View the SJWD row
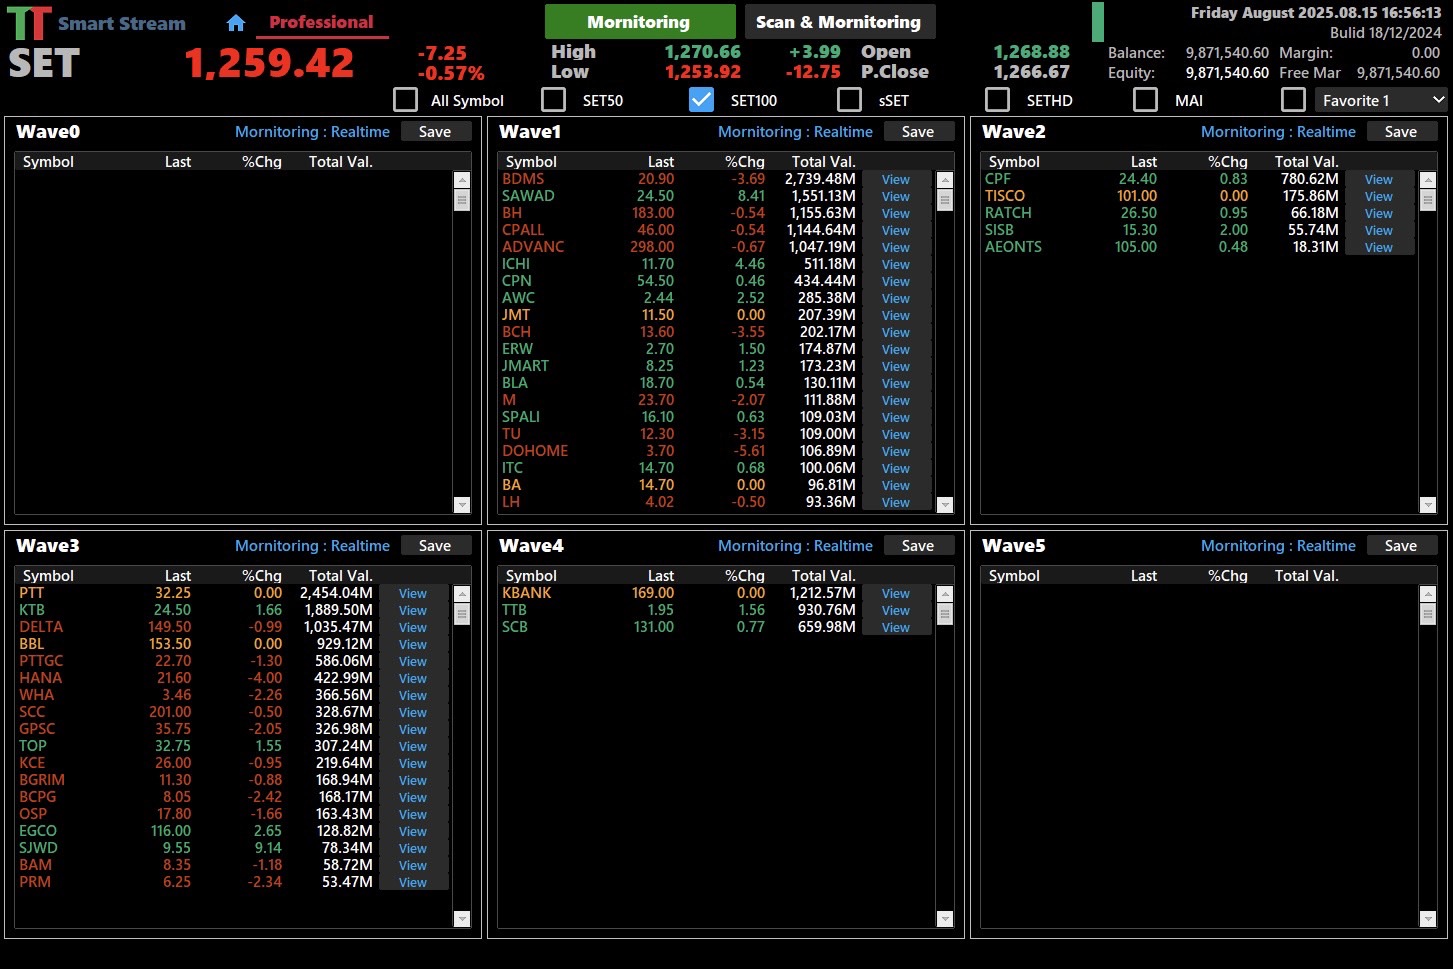Viewport: 1453px width, 969px height. tap(413, 849)
